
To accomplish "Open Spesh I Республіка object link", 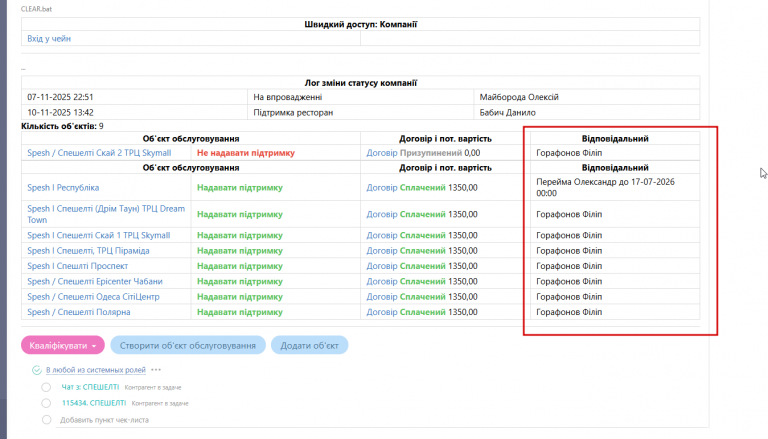I will [x=63, y=188].
